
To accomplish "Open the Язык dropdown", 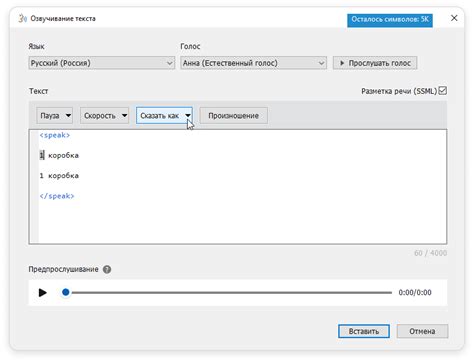I will coord(102,63).
